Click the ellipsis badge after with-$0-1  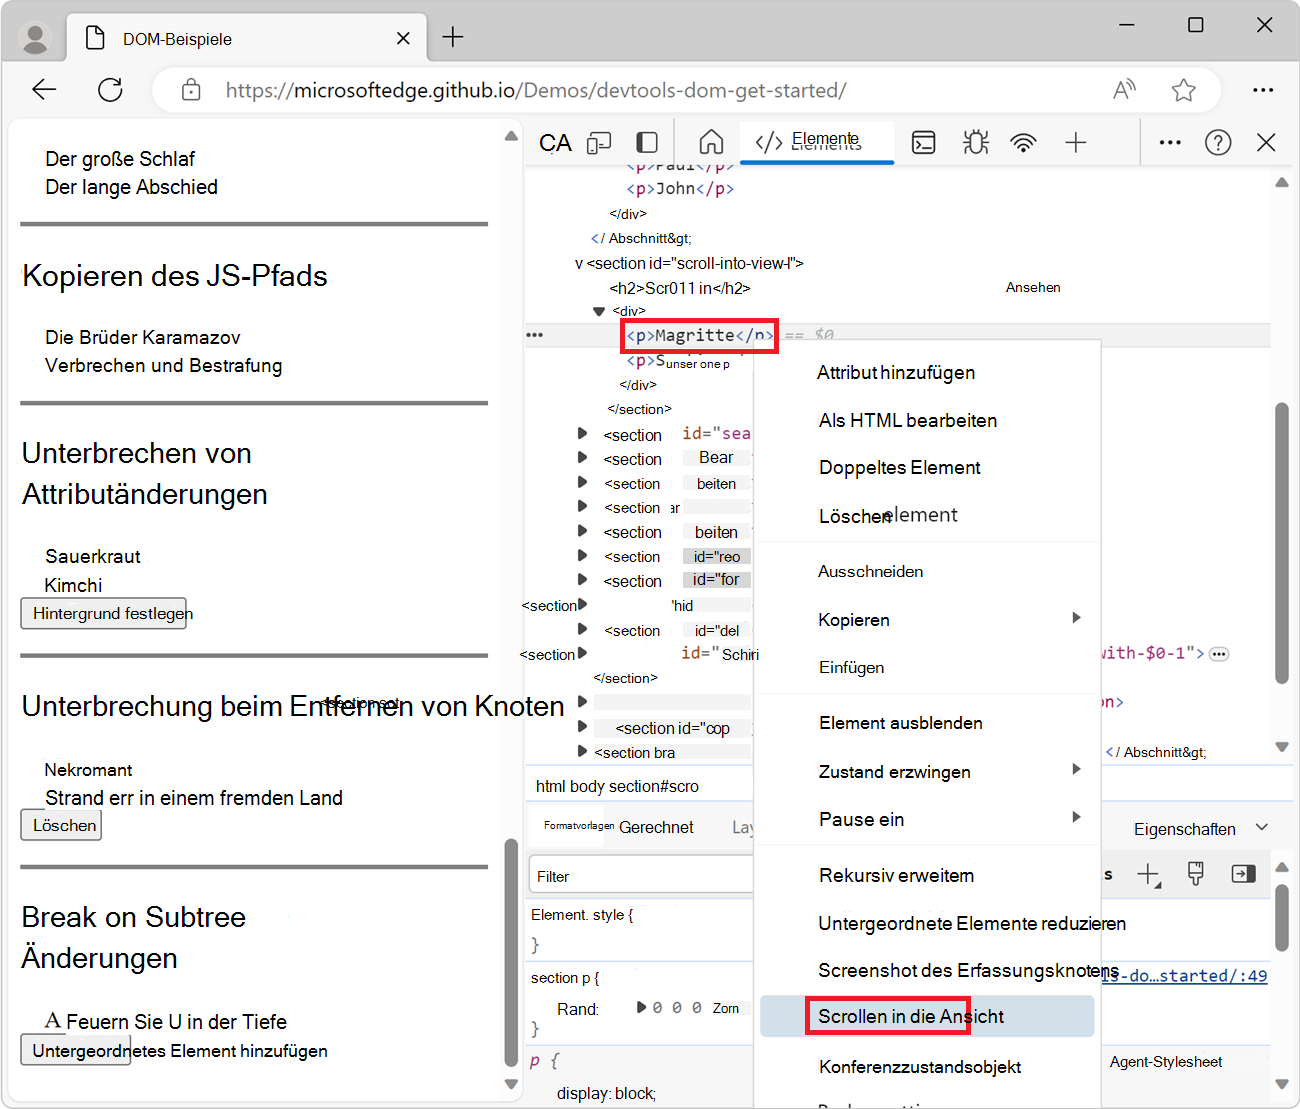click(x=1219, y=654)
